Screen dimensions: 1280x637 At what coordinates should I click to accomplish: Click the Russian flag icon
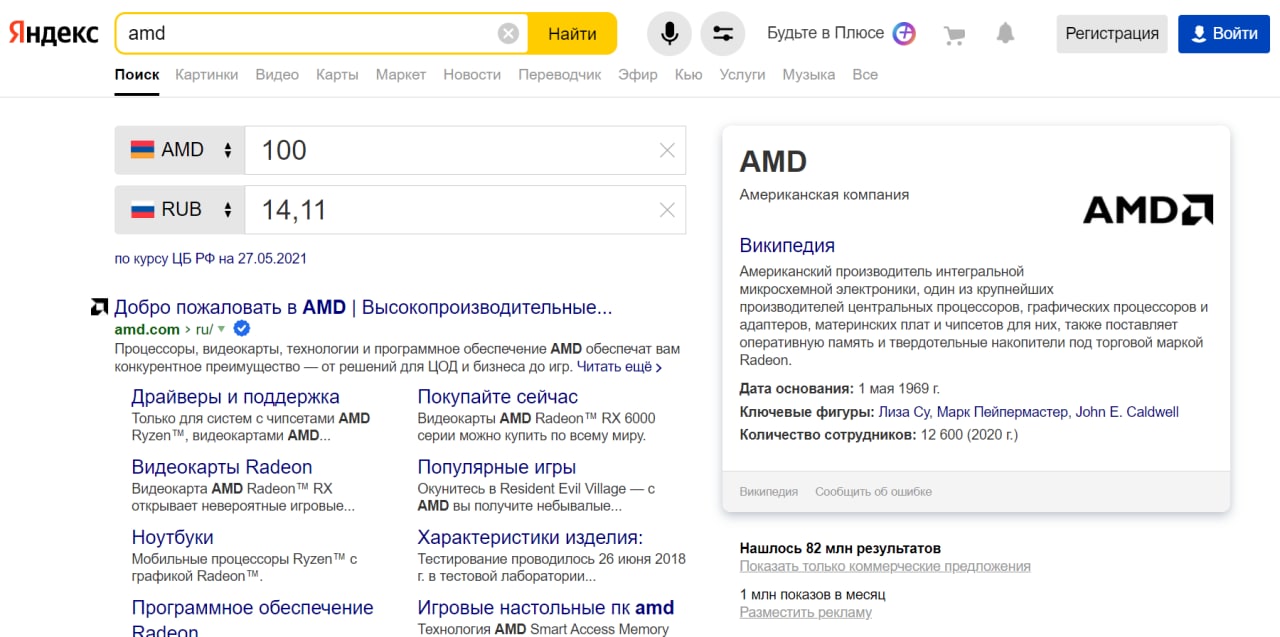click(x=142, y=210)
